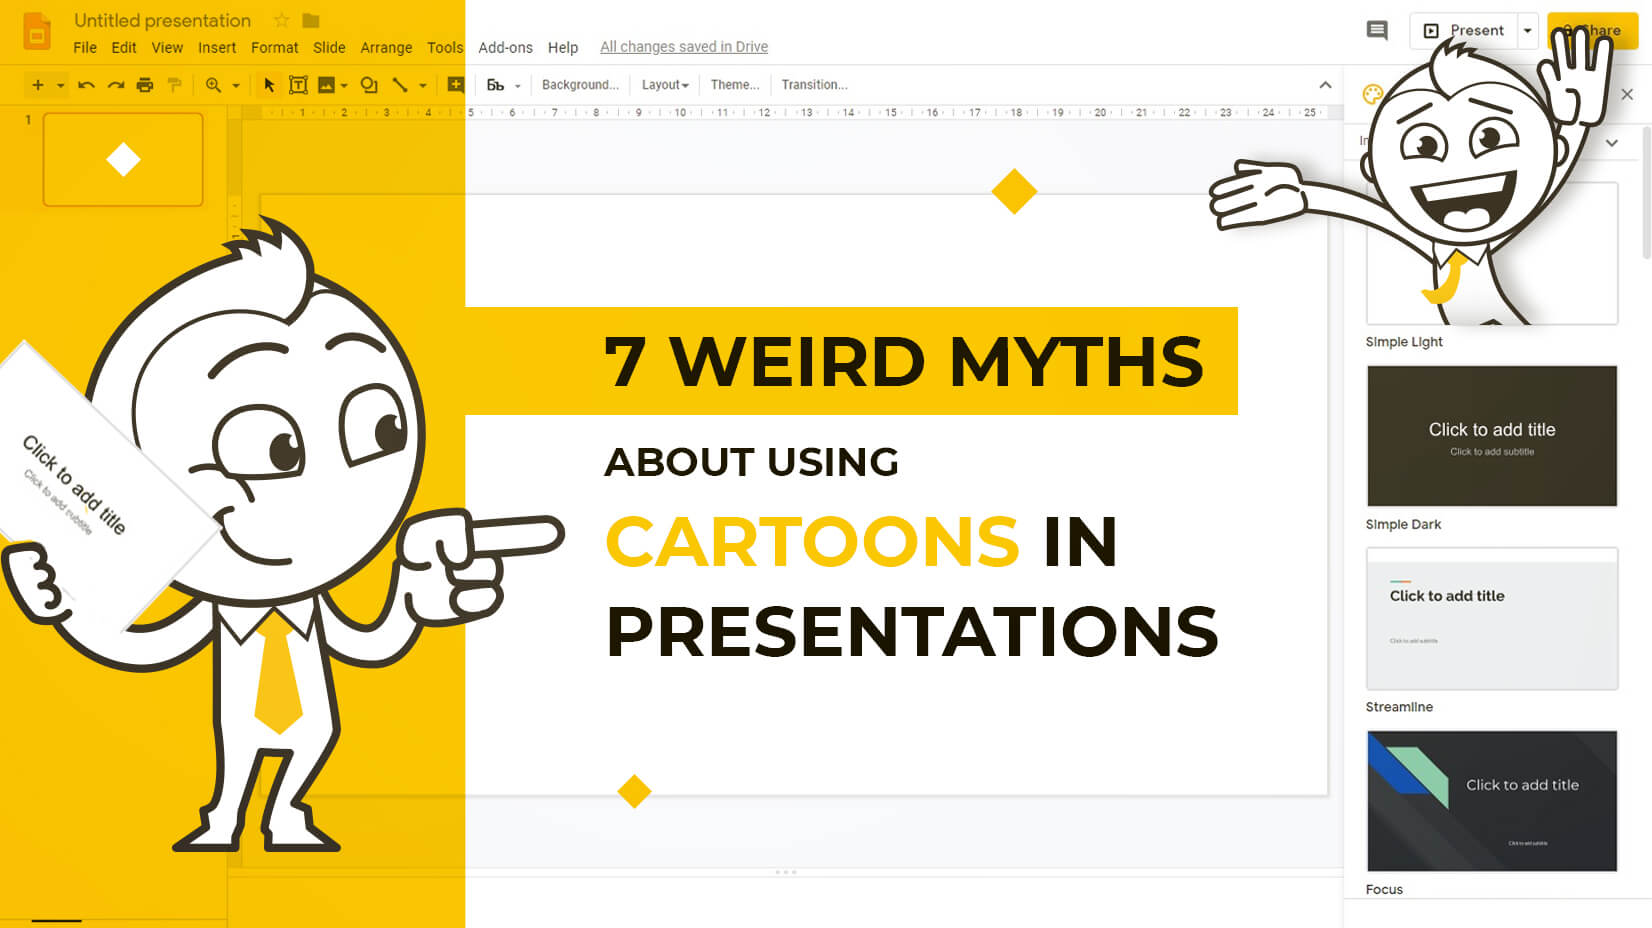Expand the Present options dropdown arrow
The width and height of the screenshot is (1652, 928).
tap(1527, 31)
